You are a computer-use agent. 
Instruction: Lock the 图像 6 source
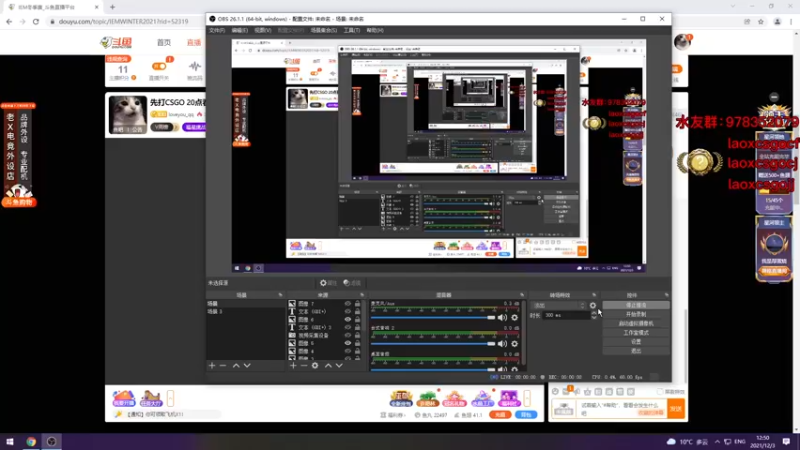click(357, 319)
